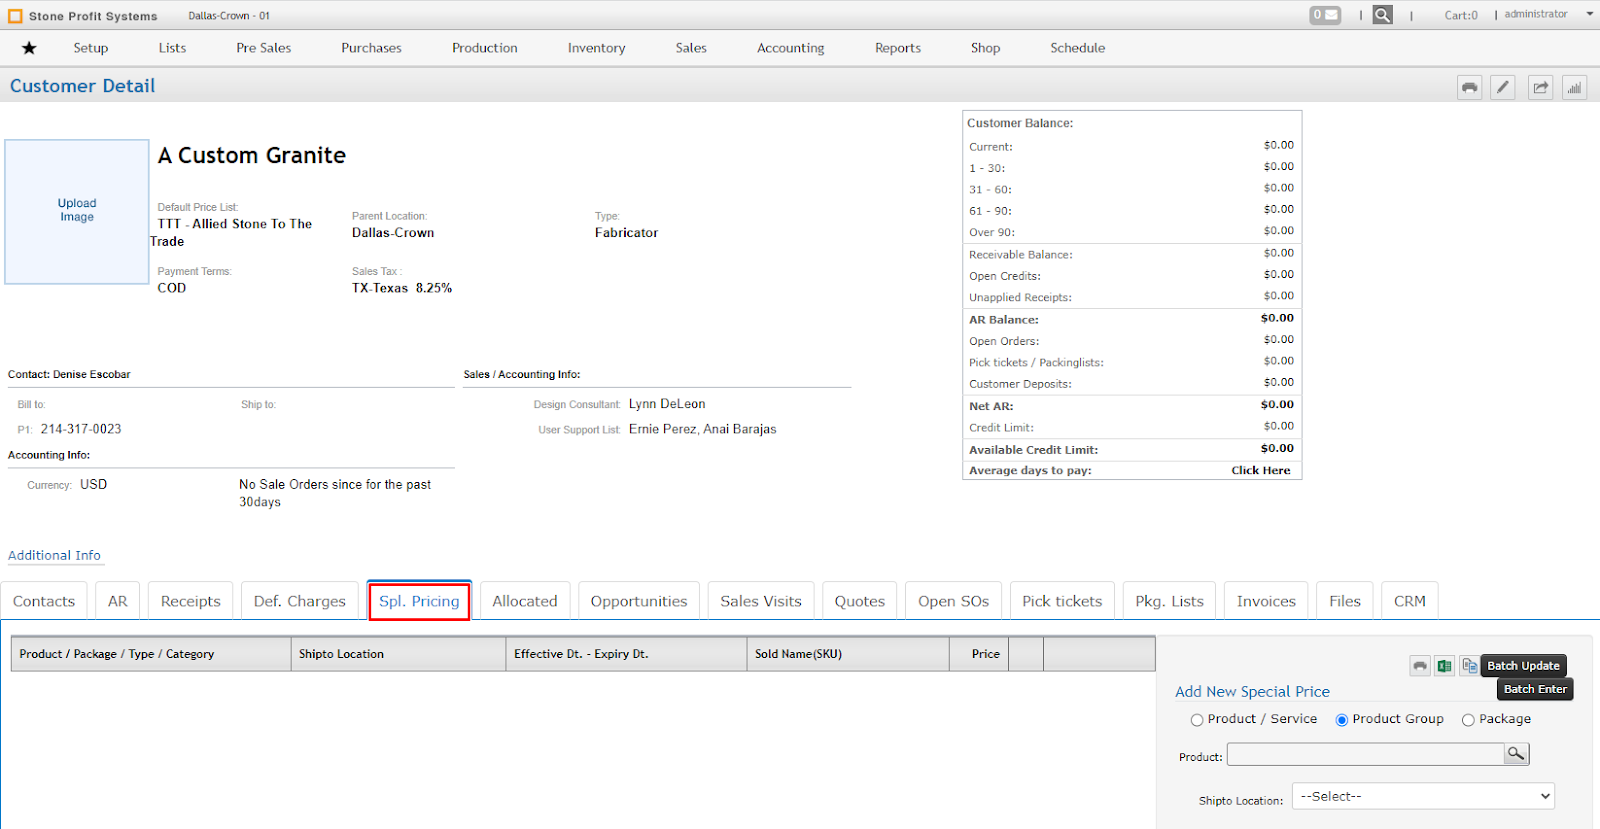Switch to the Pick tickets tab

[x=1062, y=601]
